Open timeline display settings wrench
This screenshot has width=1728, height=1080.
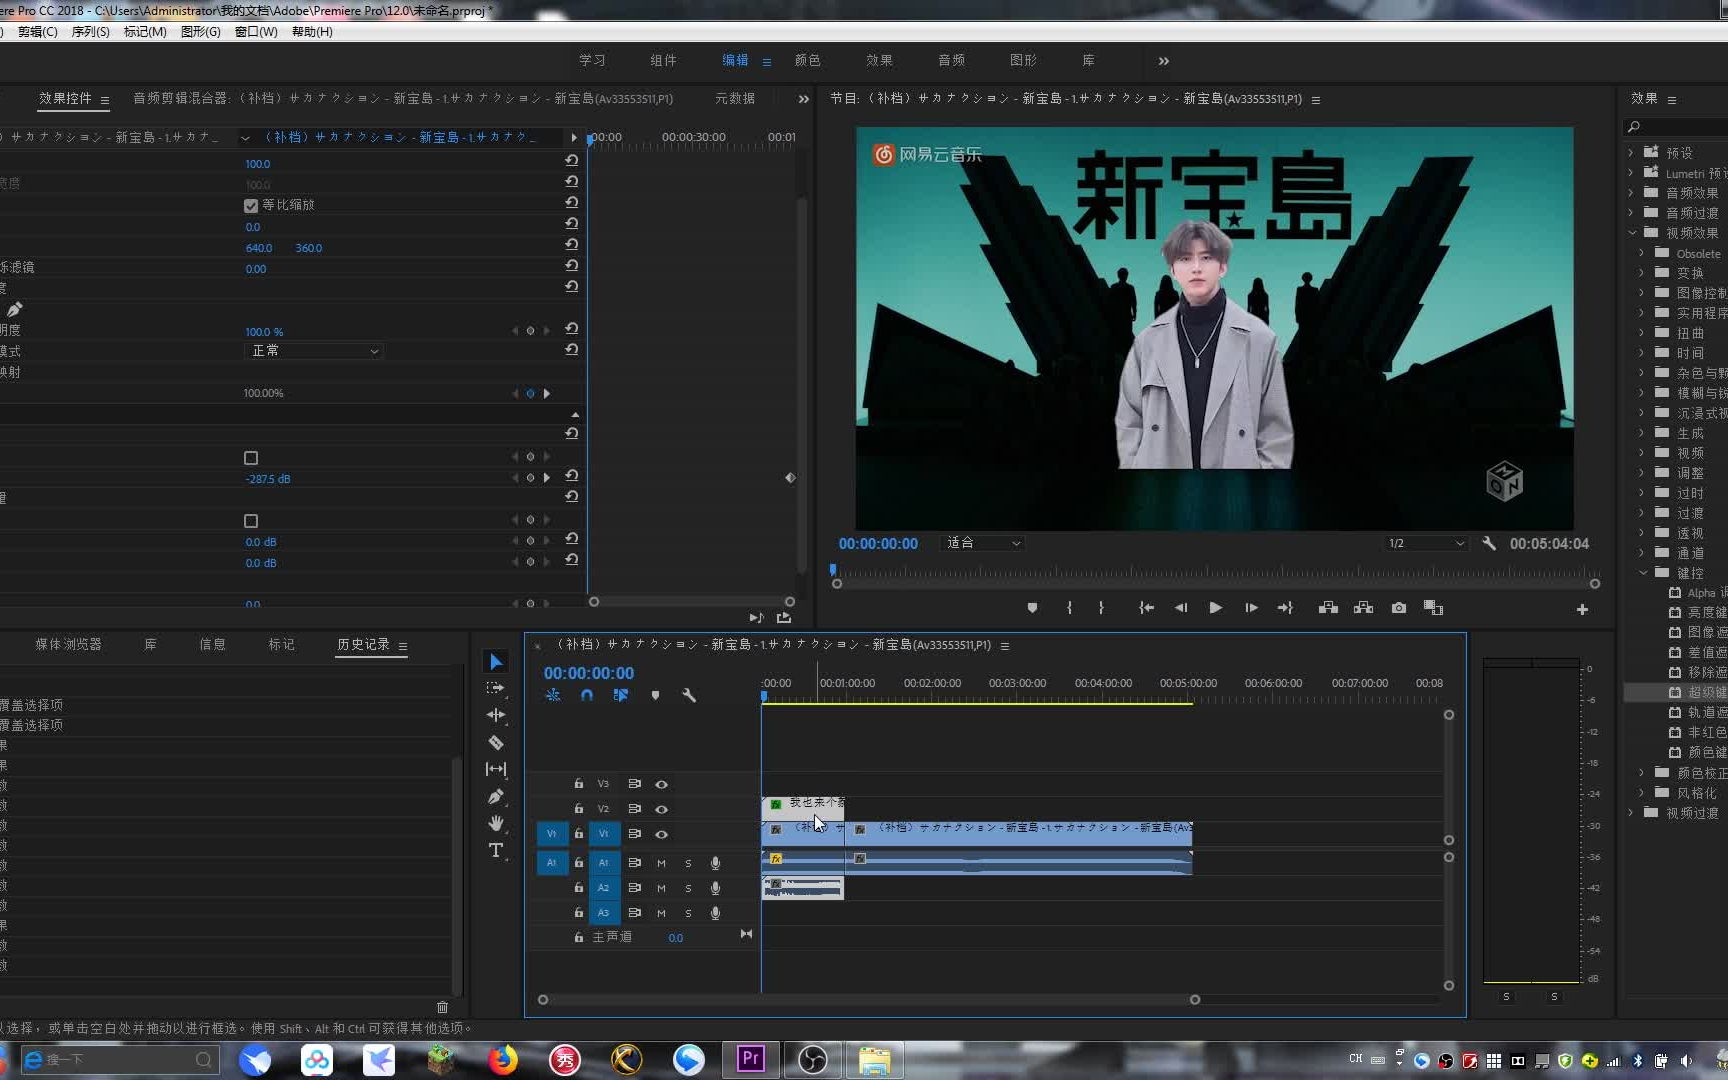pyautogui.click(x=689, y=695)
